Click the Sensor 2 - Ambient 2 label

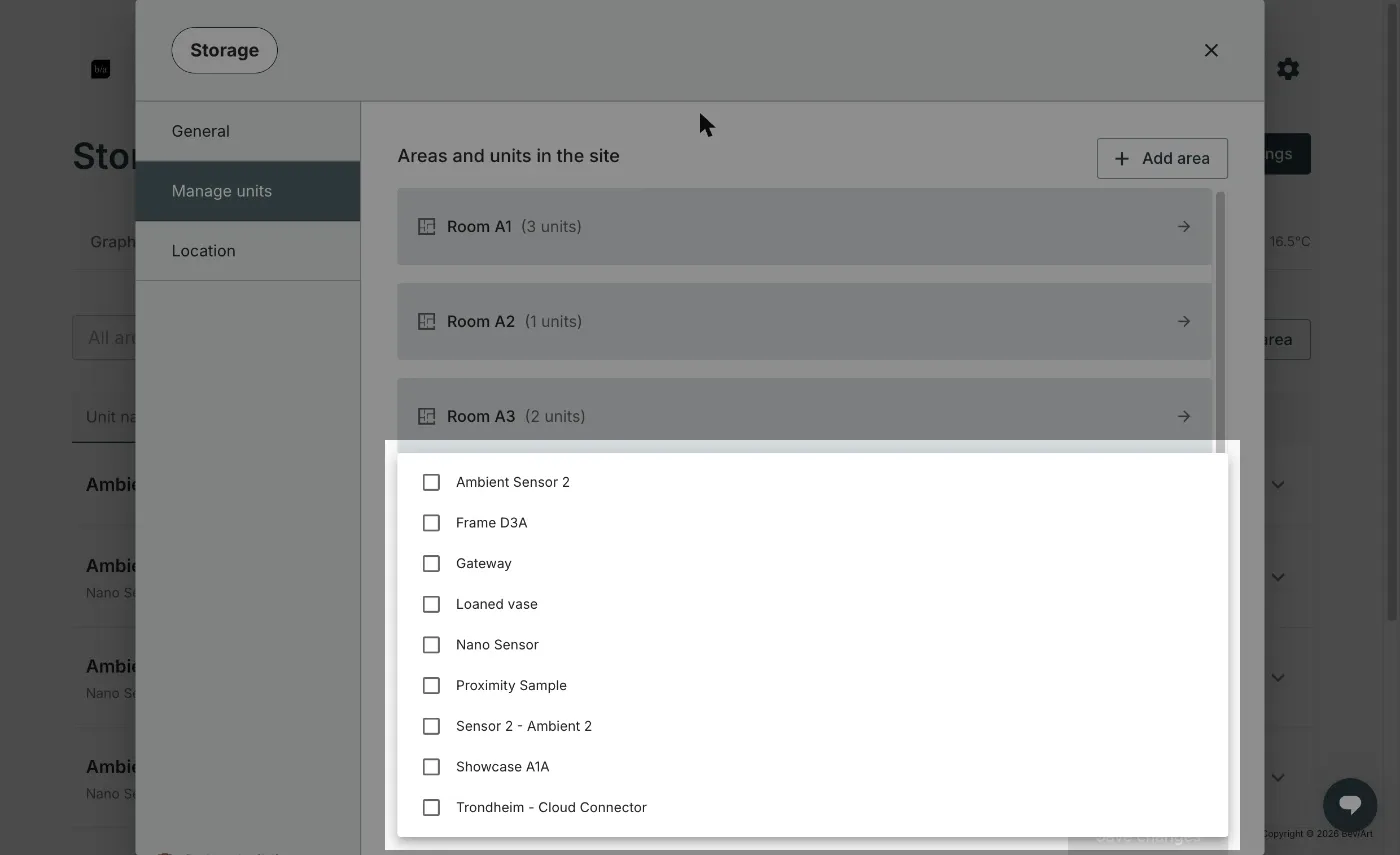(x=524, y=726)
